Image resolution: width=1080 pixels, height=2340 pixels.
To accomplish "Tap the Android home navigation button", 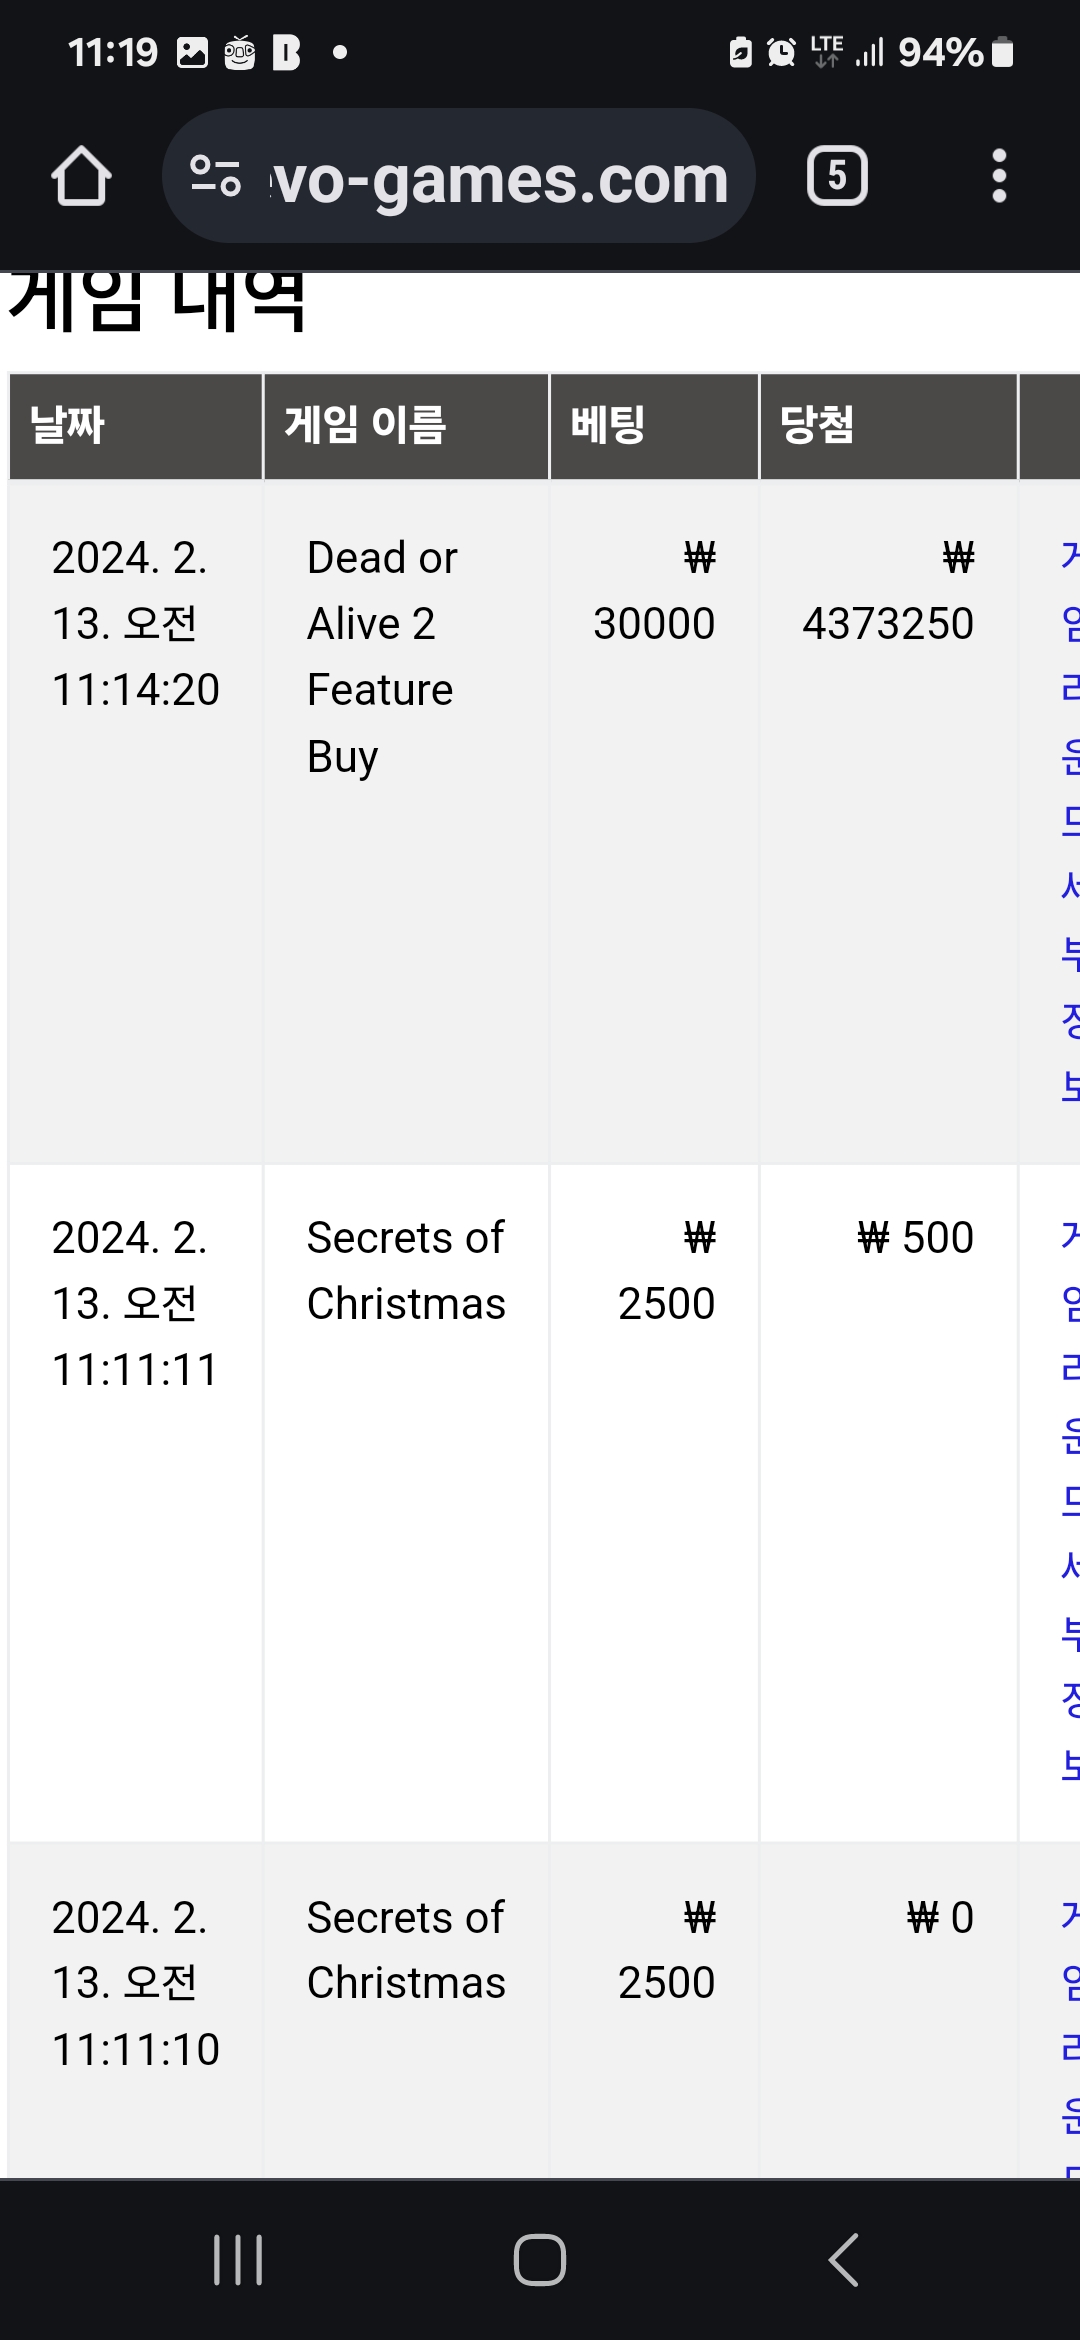I will [540, 2260].
